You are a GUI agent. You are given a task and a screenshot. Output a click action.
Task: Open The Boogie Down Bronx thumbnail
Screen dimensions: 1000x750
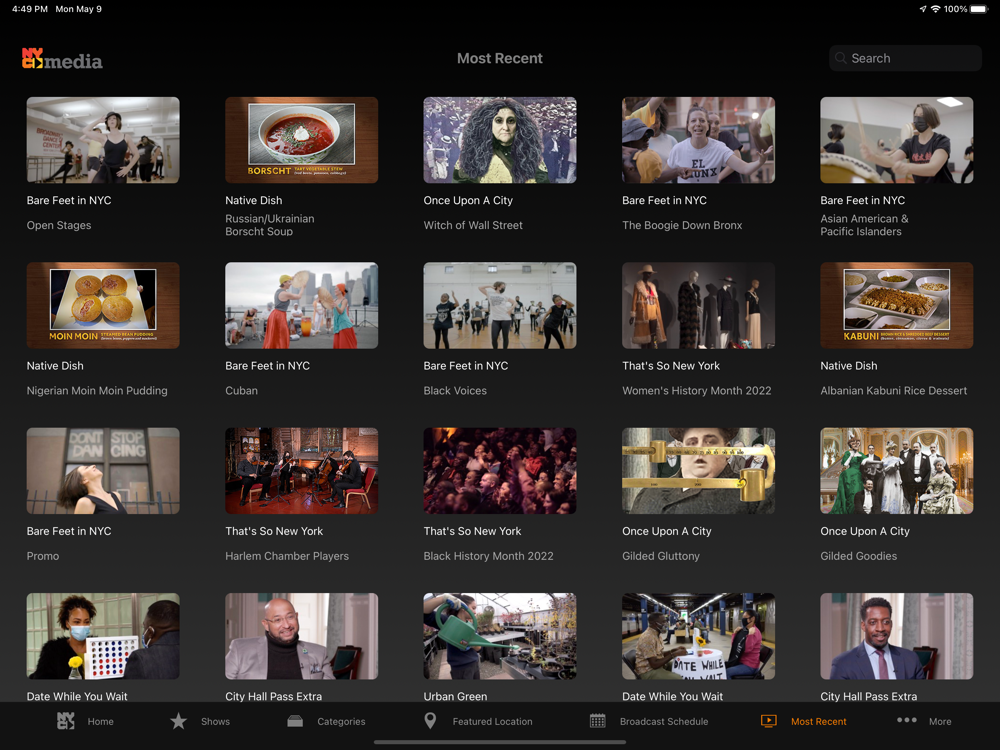pyautogui.click(x=698, y=140)
